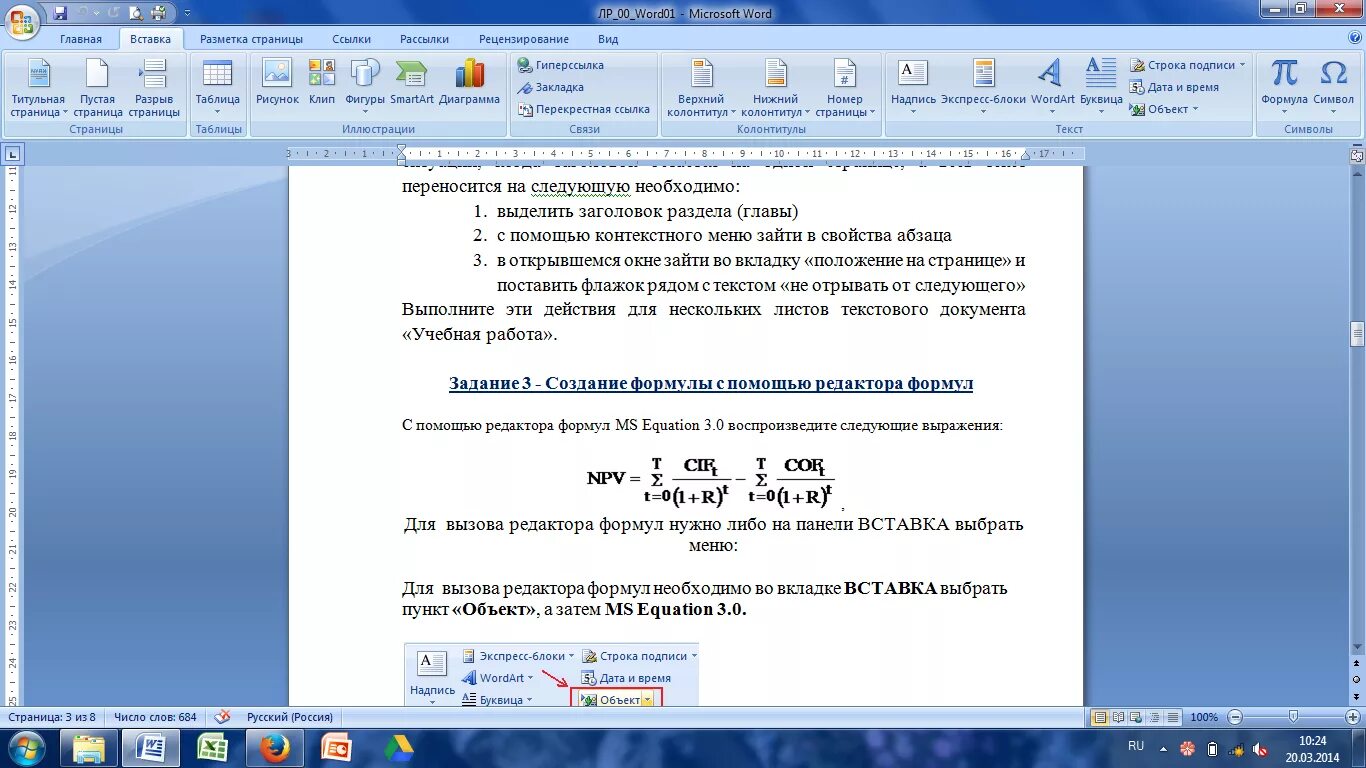
Task: Launch Firefox from the taskbar
Action: click(x=274, y=747)
